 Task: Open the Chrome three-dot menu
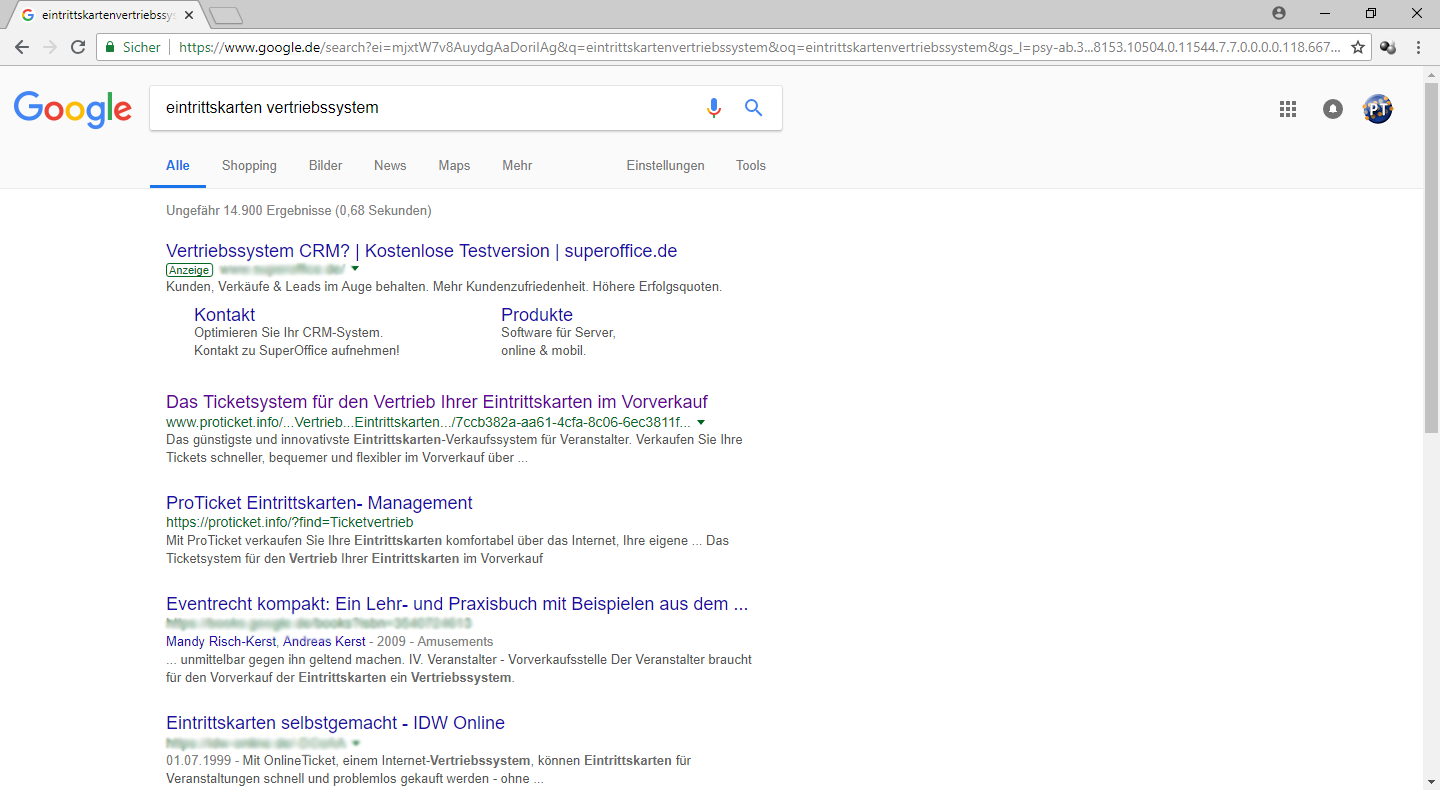1418,47
